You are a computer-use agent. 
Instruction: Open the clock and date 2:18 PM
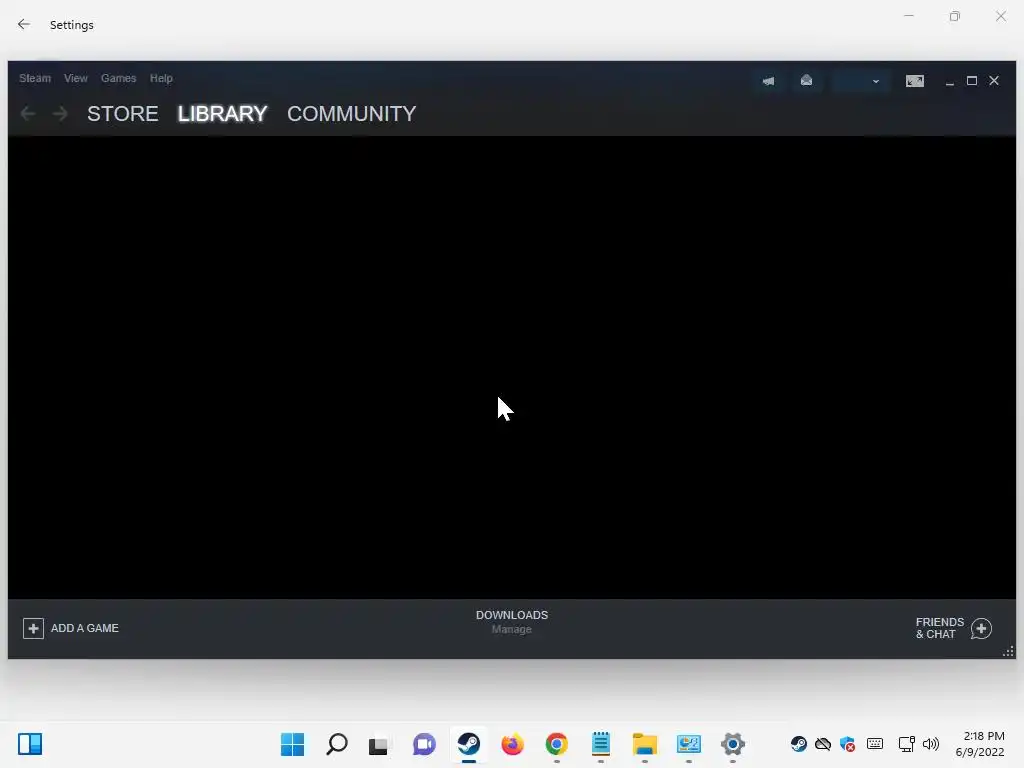click(x=980, y=744)
